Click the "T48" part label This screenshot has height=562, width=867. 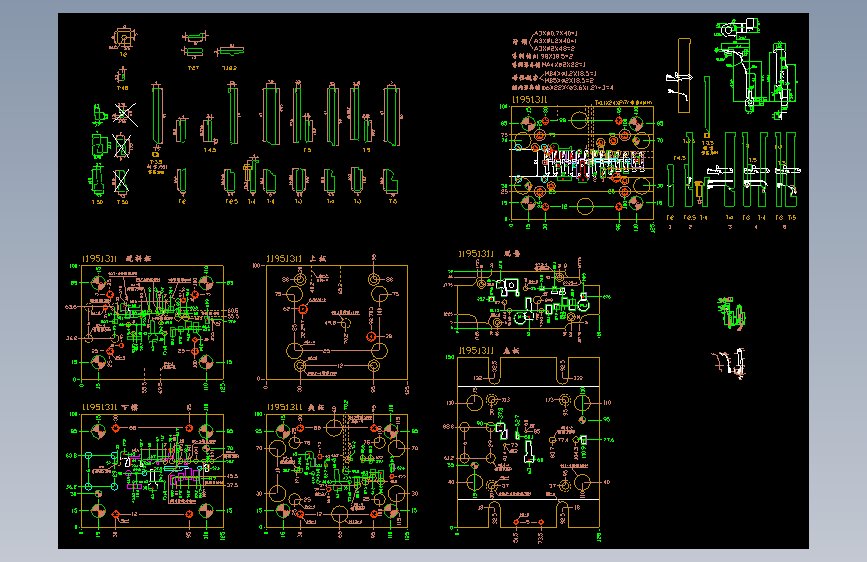[x=122, y=88]
